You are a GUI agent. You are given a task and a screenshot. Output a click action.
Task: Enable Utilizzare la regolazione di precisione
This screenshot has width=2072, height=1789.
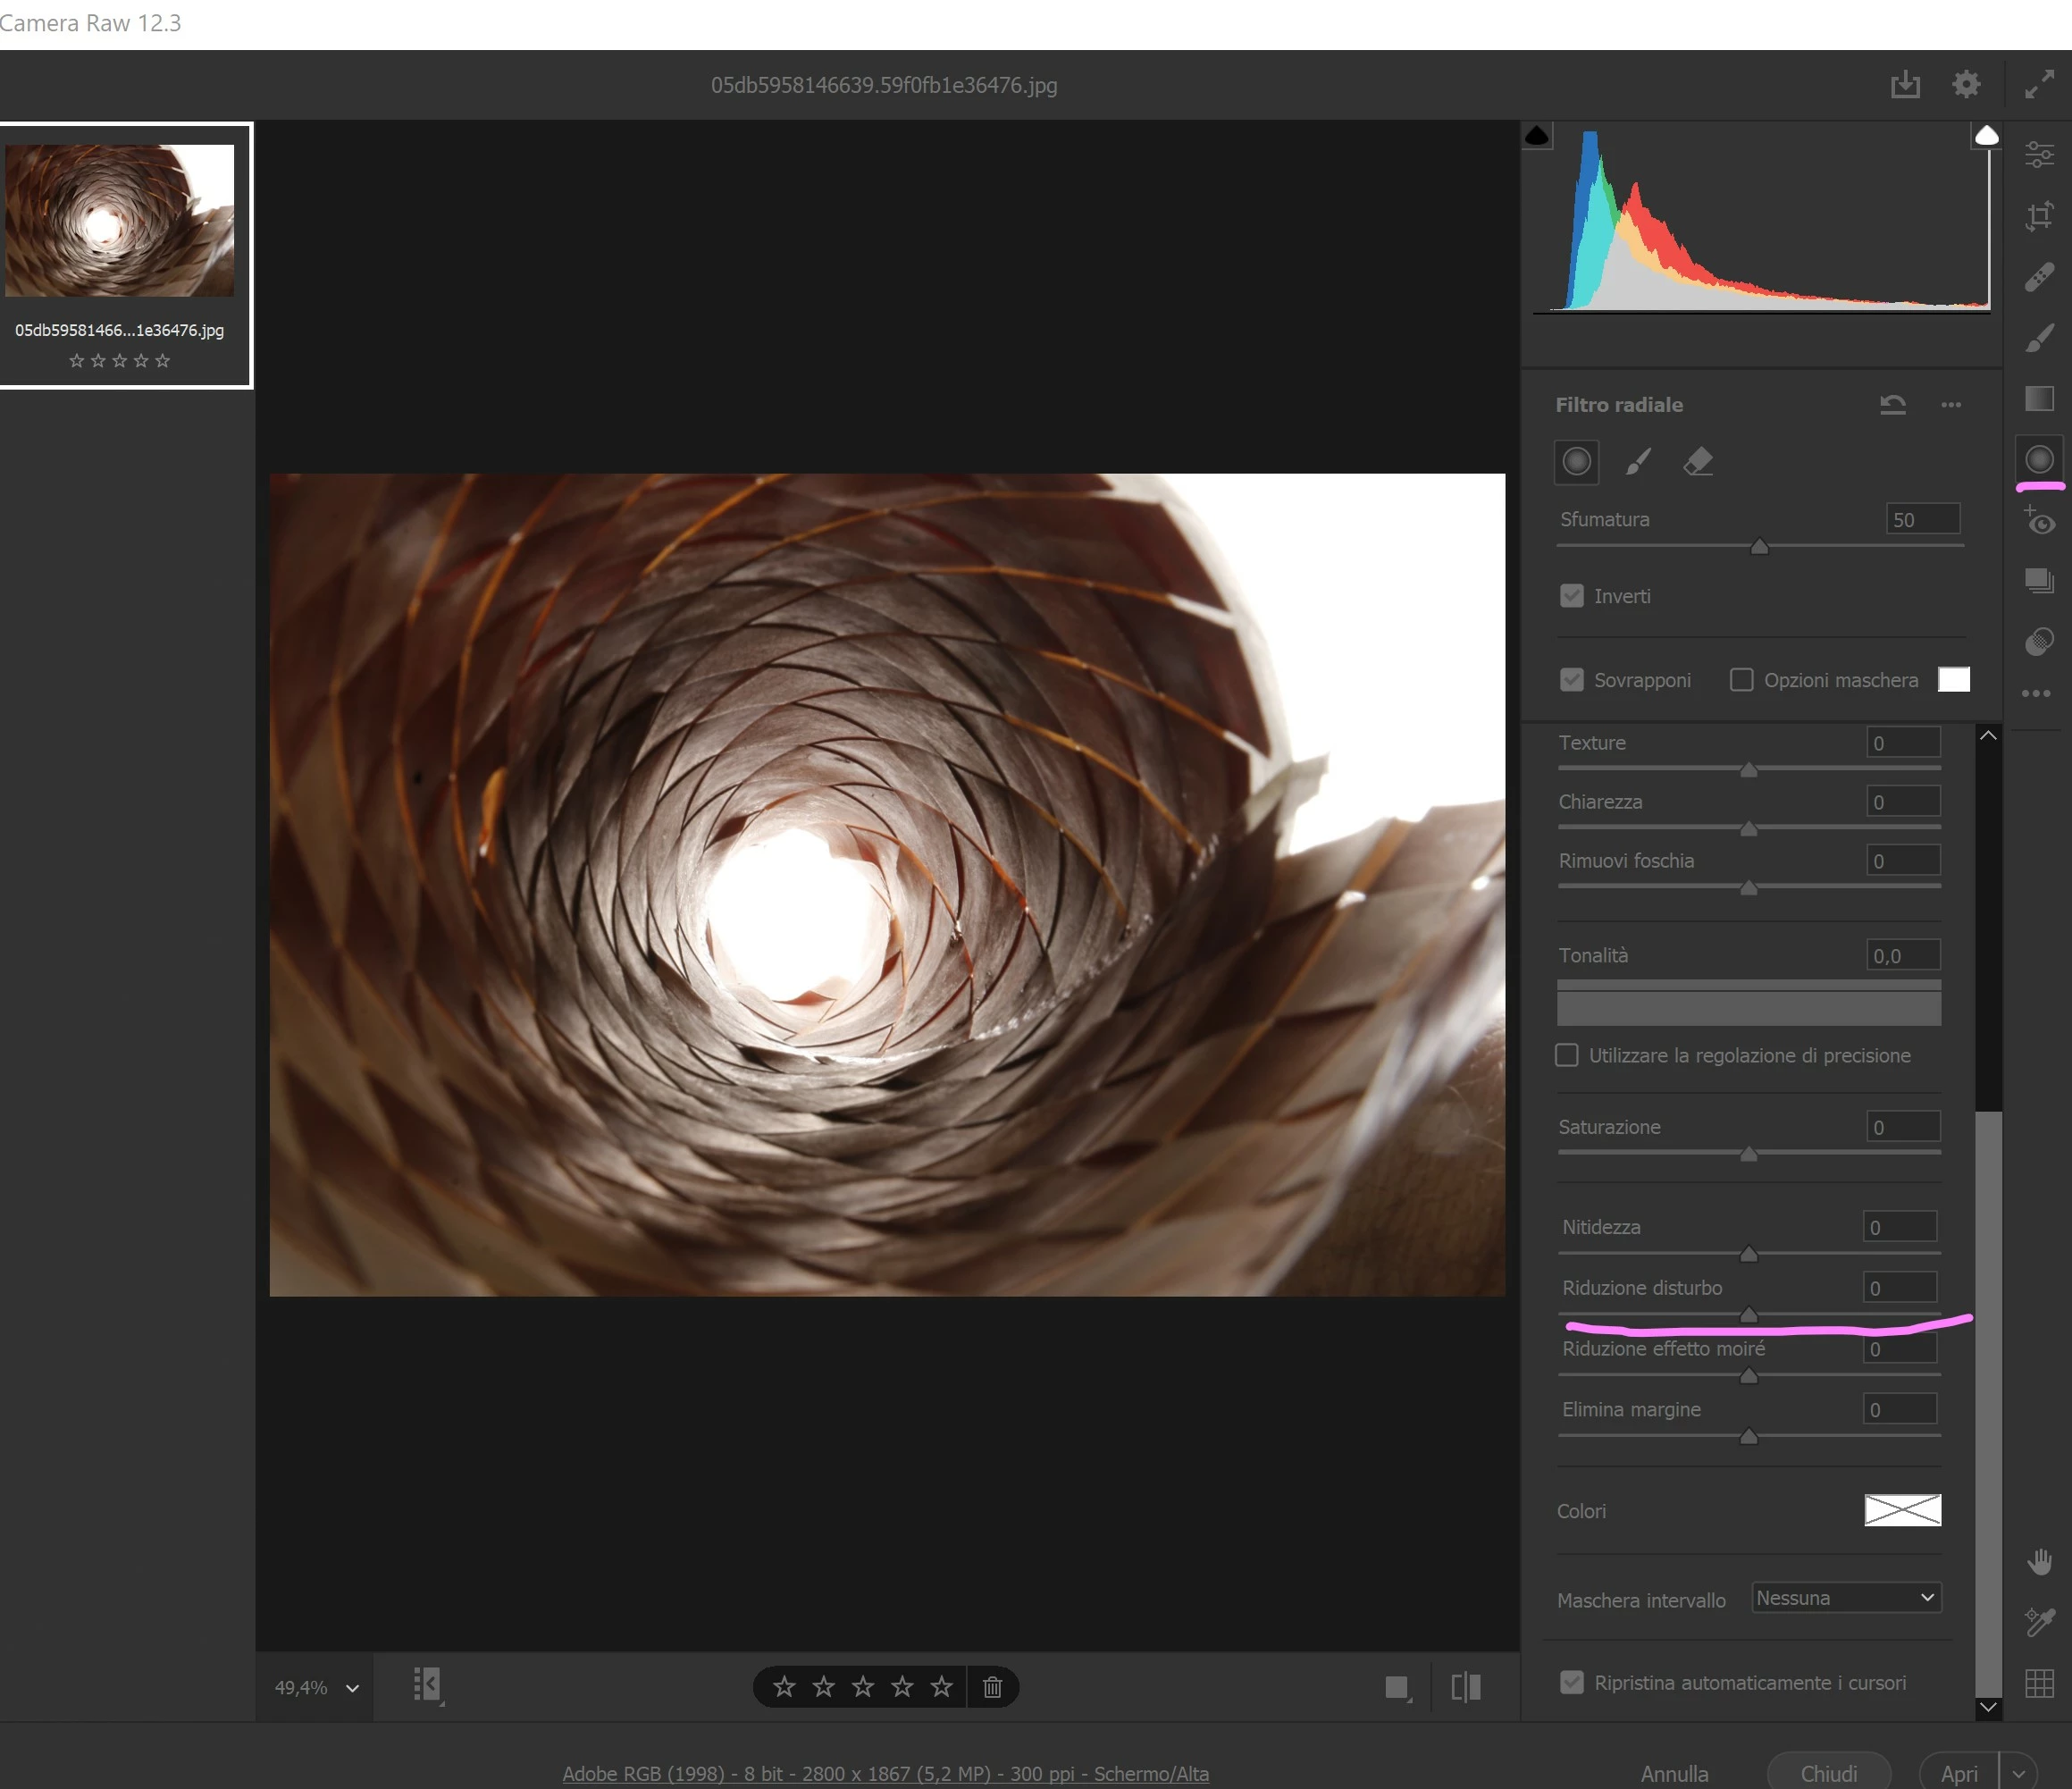coord(1567,1055)
